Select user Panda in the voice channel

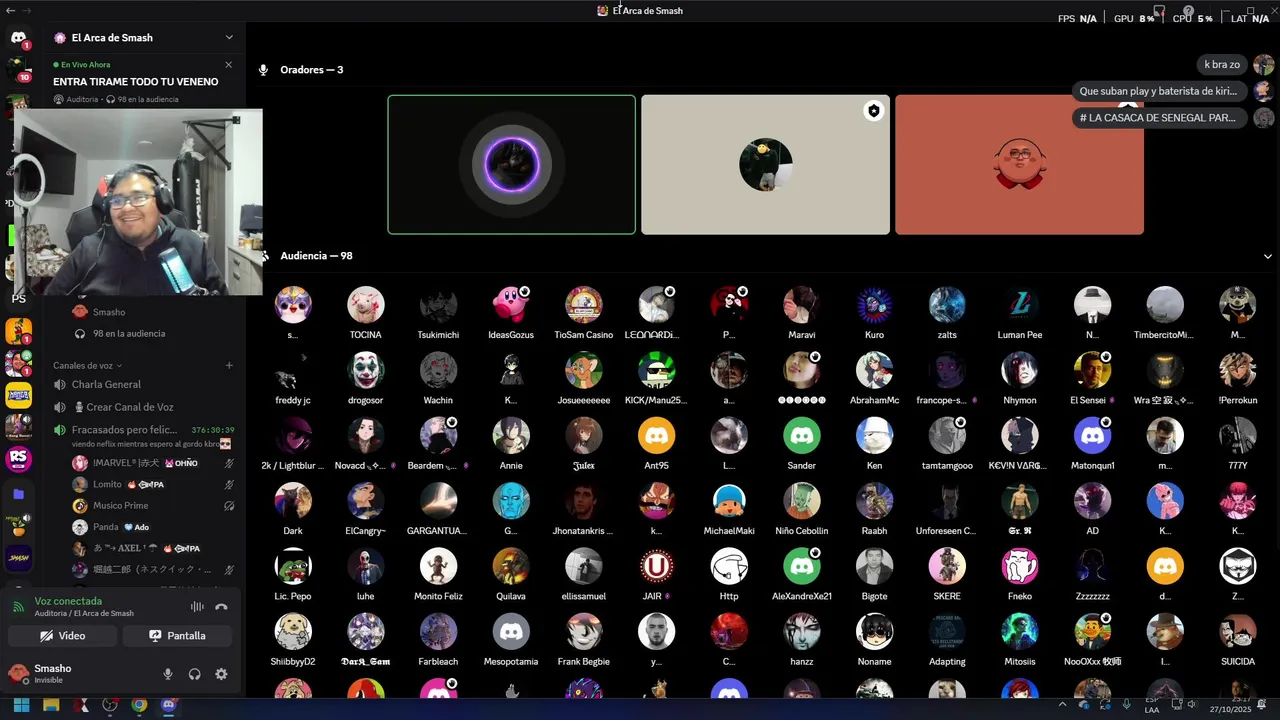point(152,527)
